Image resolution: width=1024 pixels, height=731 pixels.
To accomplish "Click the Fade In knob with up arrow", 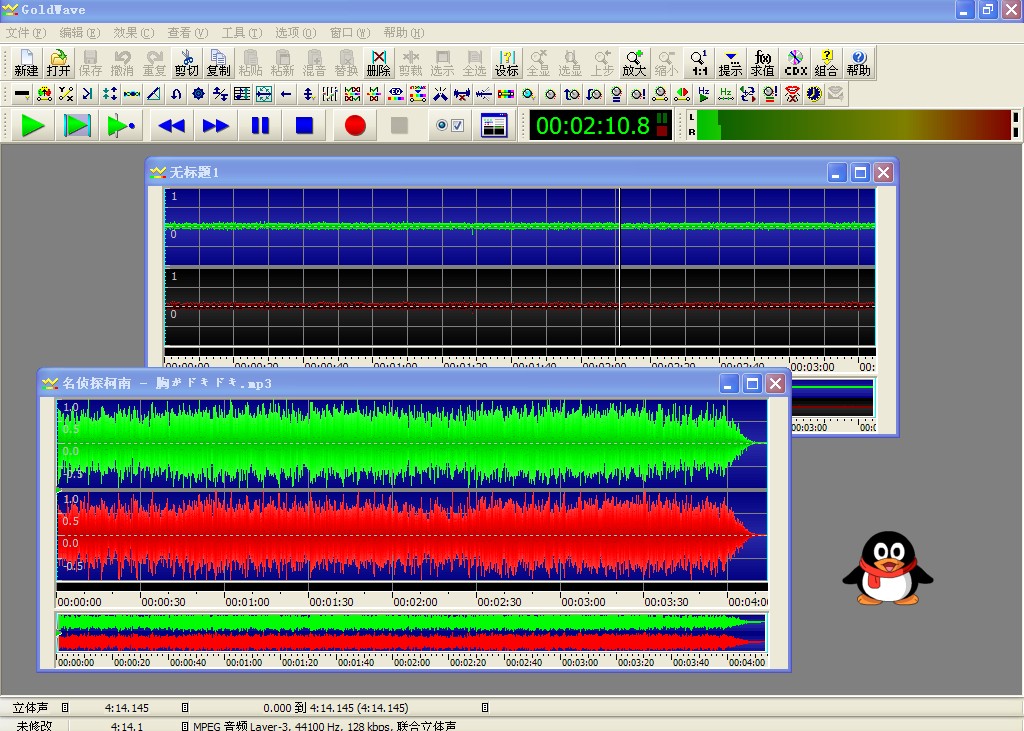I will point(572,94).
